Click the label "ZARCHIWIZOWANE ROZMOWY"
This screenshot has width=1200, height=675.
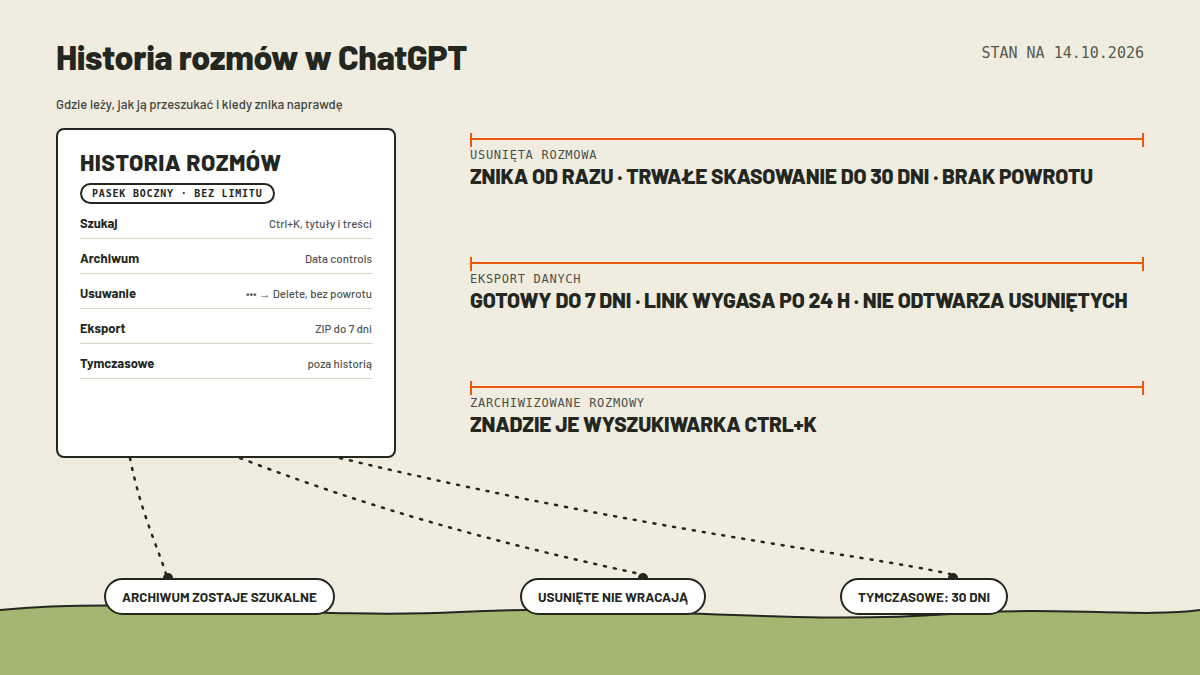558,403
